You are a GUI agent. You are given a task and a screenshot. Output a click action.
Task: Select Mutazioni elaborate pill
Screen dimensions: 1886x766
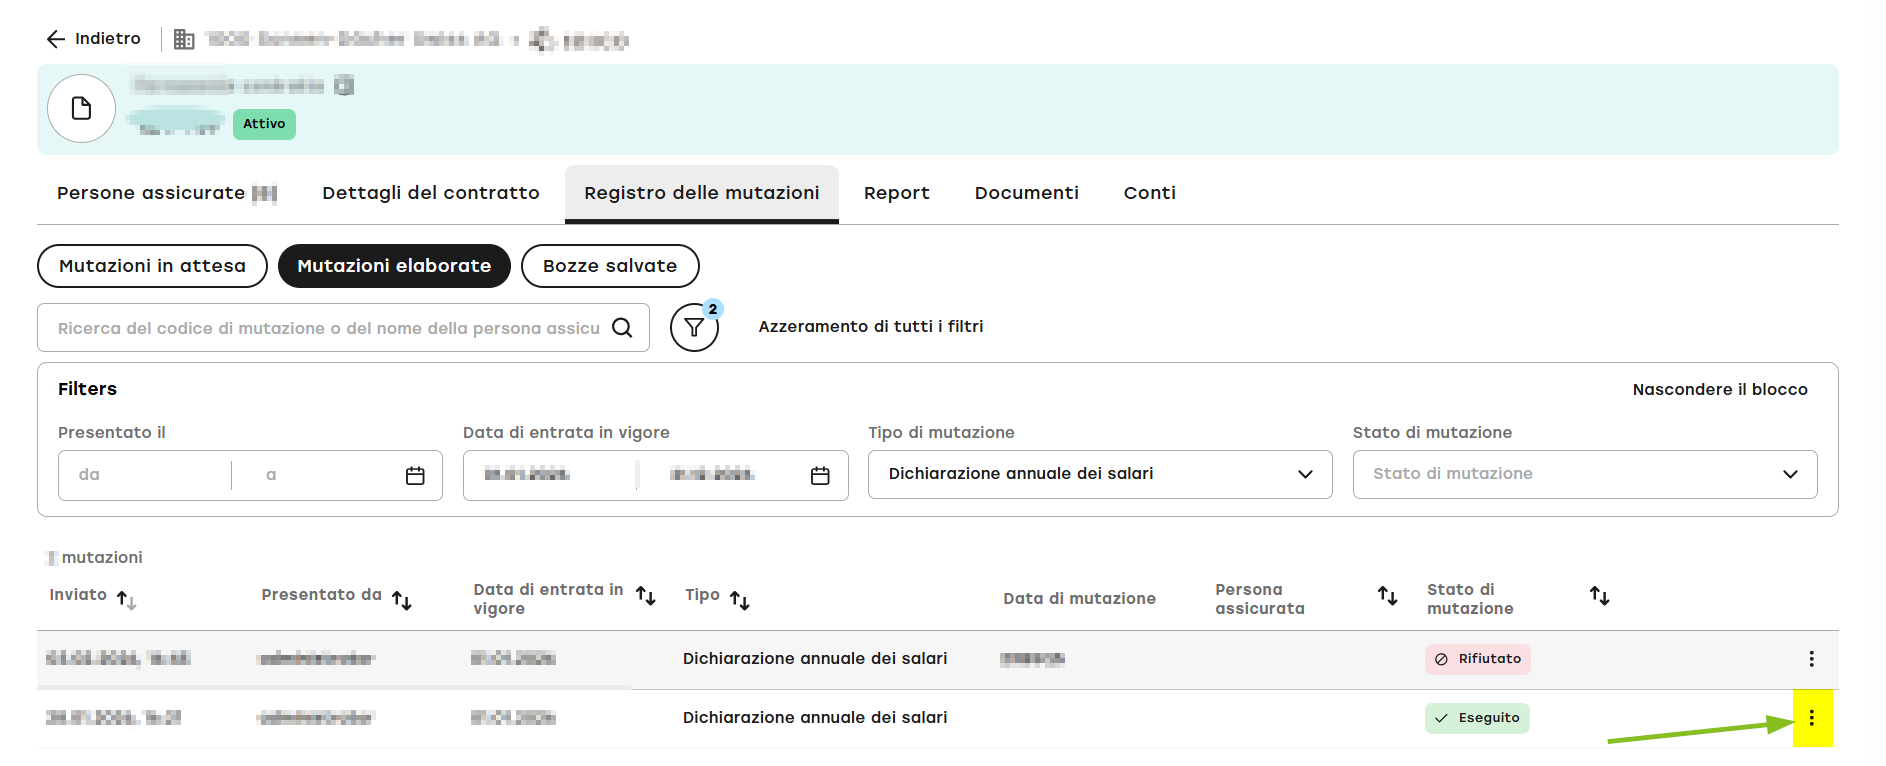click(x=394, y=266)
